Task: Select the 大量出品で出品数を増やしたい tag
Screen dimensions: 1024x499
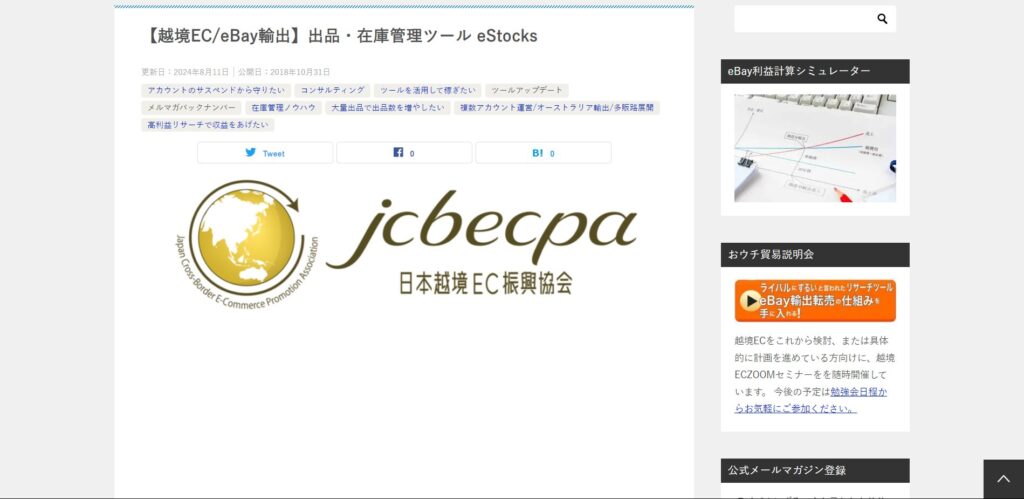Action: pos(387,108)
